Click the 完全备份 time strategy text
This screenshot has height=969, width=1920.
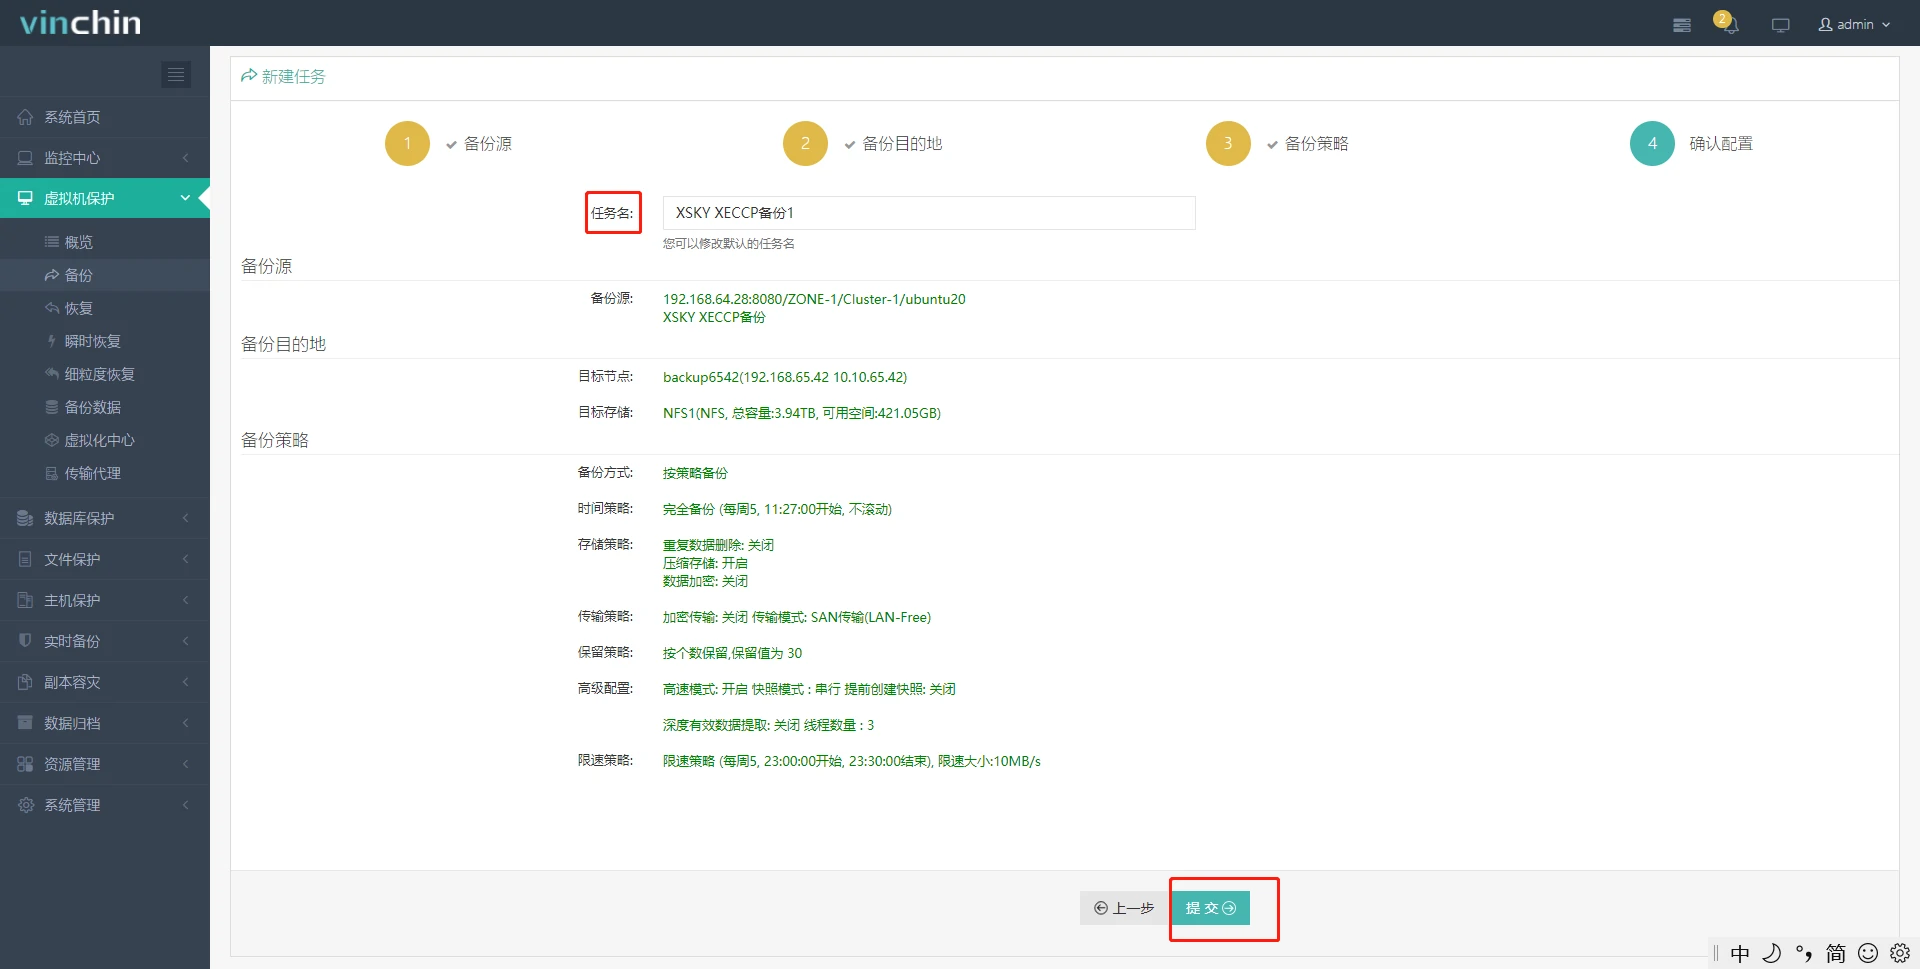777,509
